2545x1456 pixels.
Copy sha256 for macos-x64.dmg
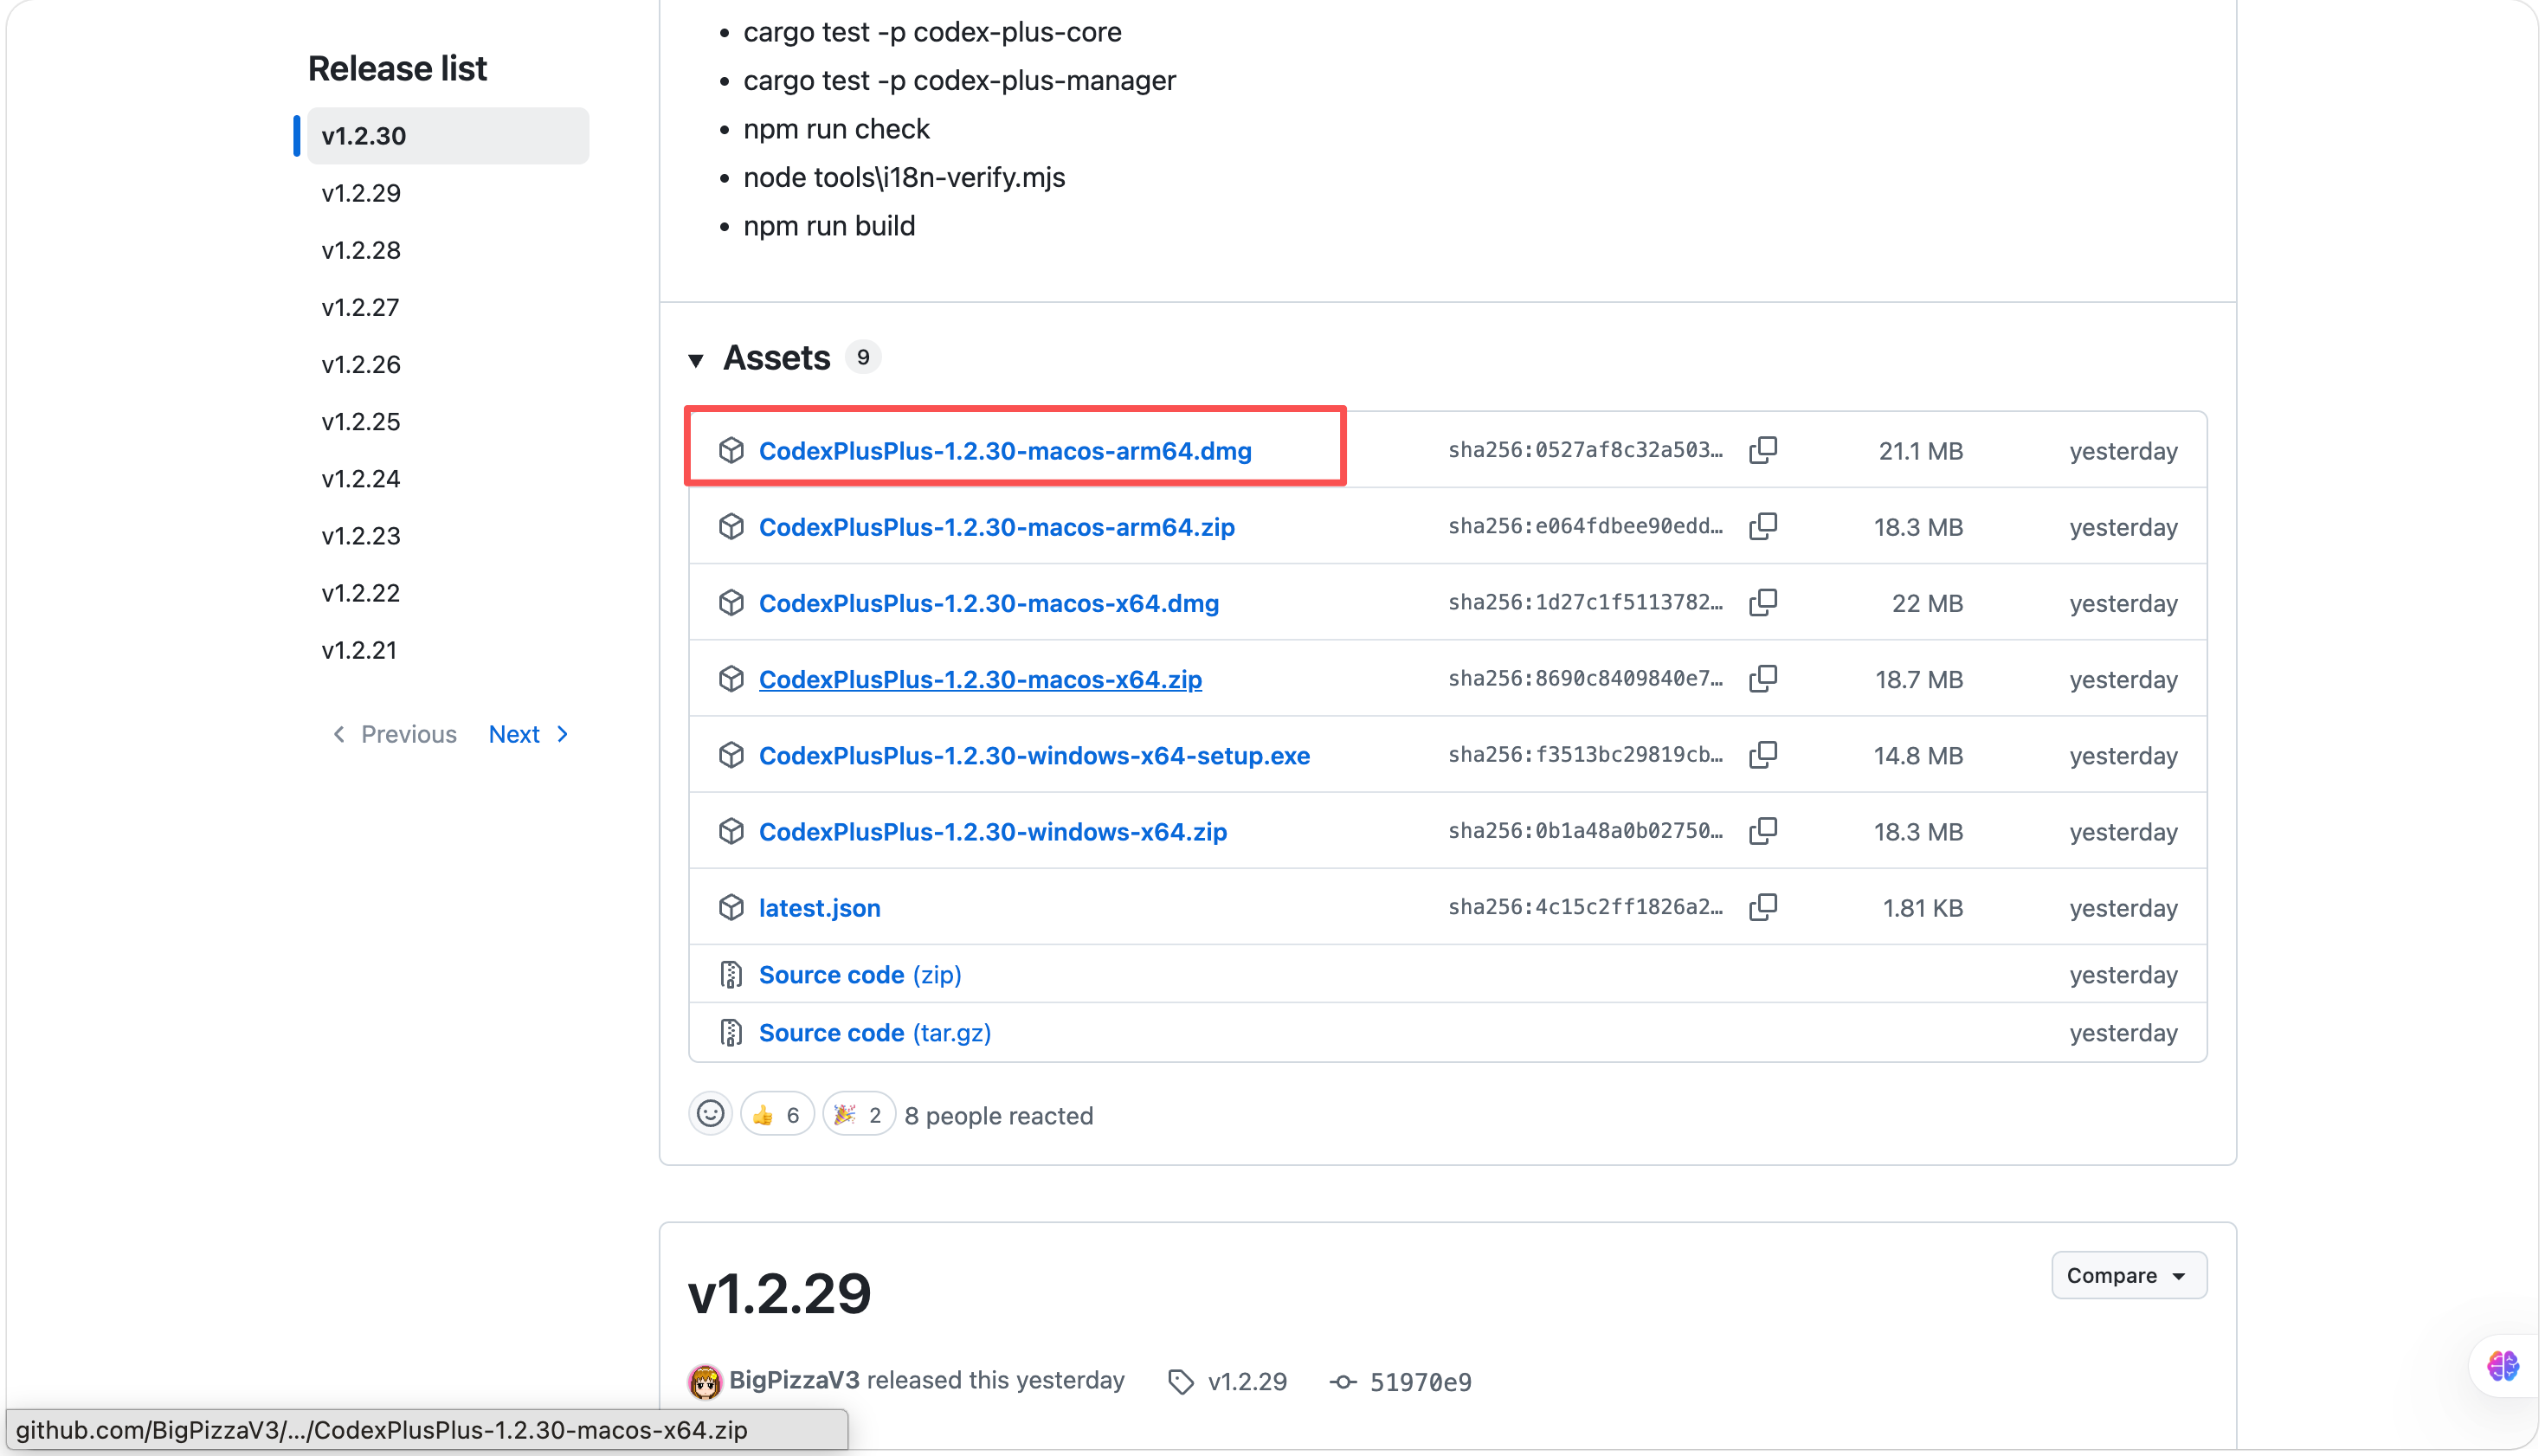(x=1763, y=602)
